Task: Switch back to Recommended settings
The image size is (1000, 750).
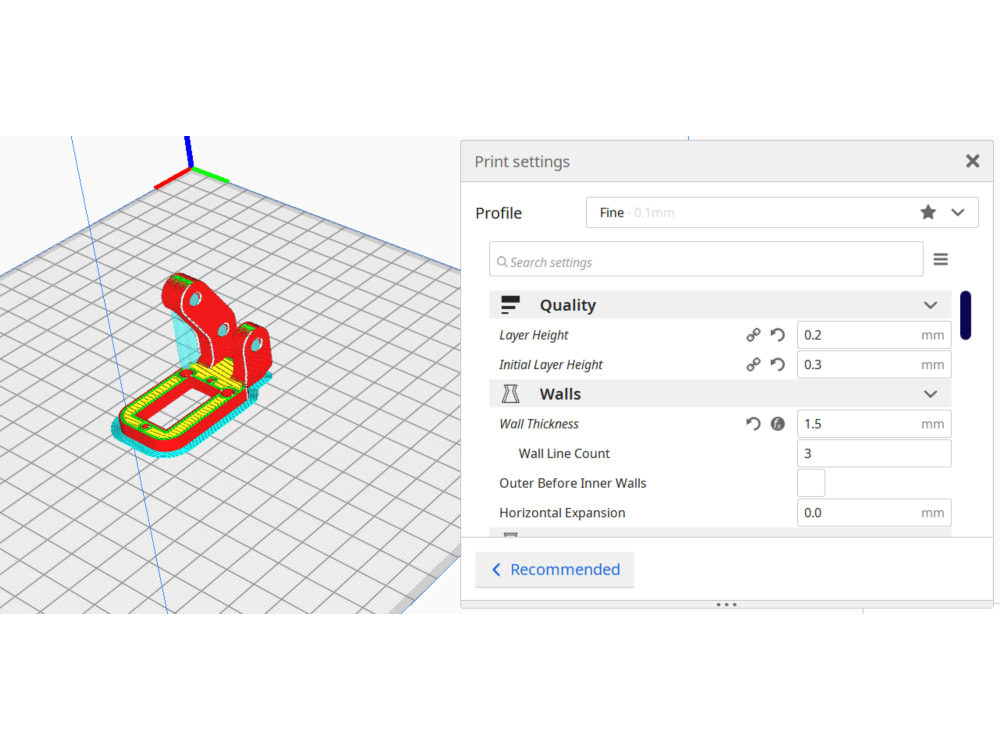Action: click(x=555, y=569)
